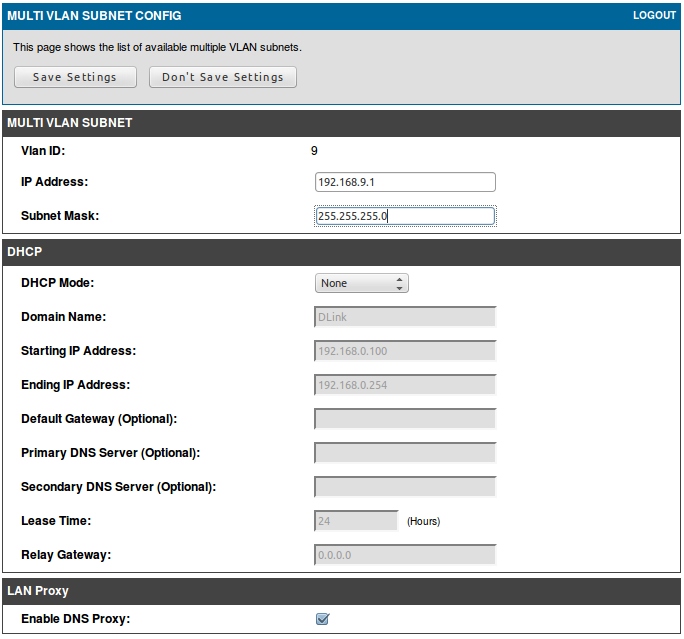This screenshot has height=639, width=684.
Task: Click into the Subnet Mask field
Action: coord(405,216)
